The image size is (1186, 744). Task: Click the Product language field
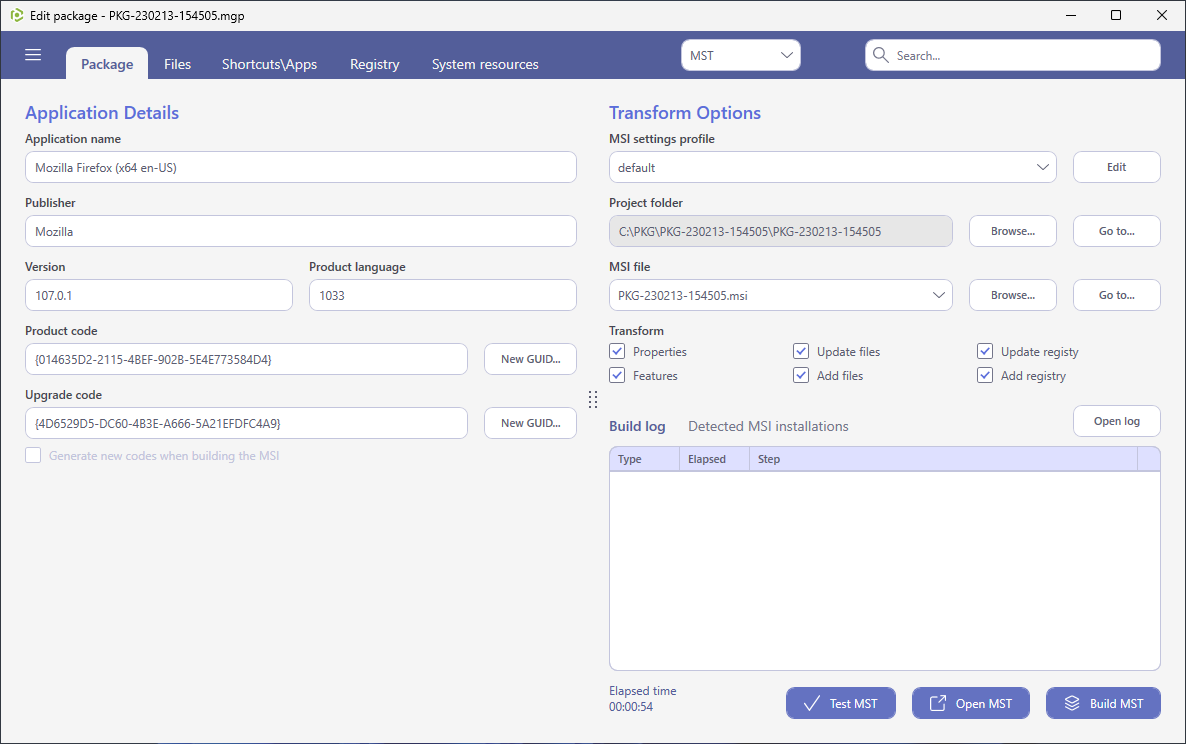(x=442, y=295)
